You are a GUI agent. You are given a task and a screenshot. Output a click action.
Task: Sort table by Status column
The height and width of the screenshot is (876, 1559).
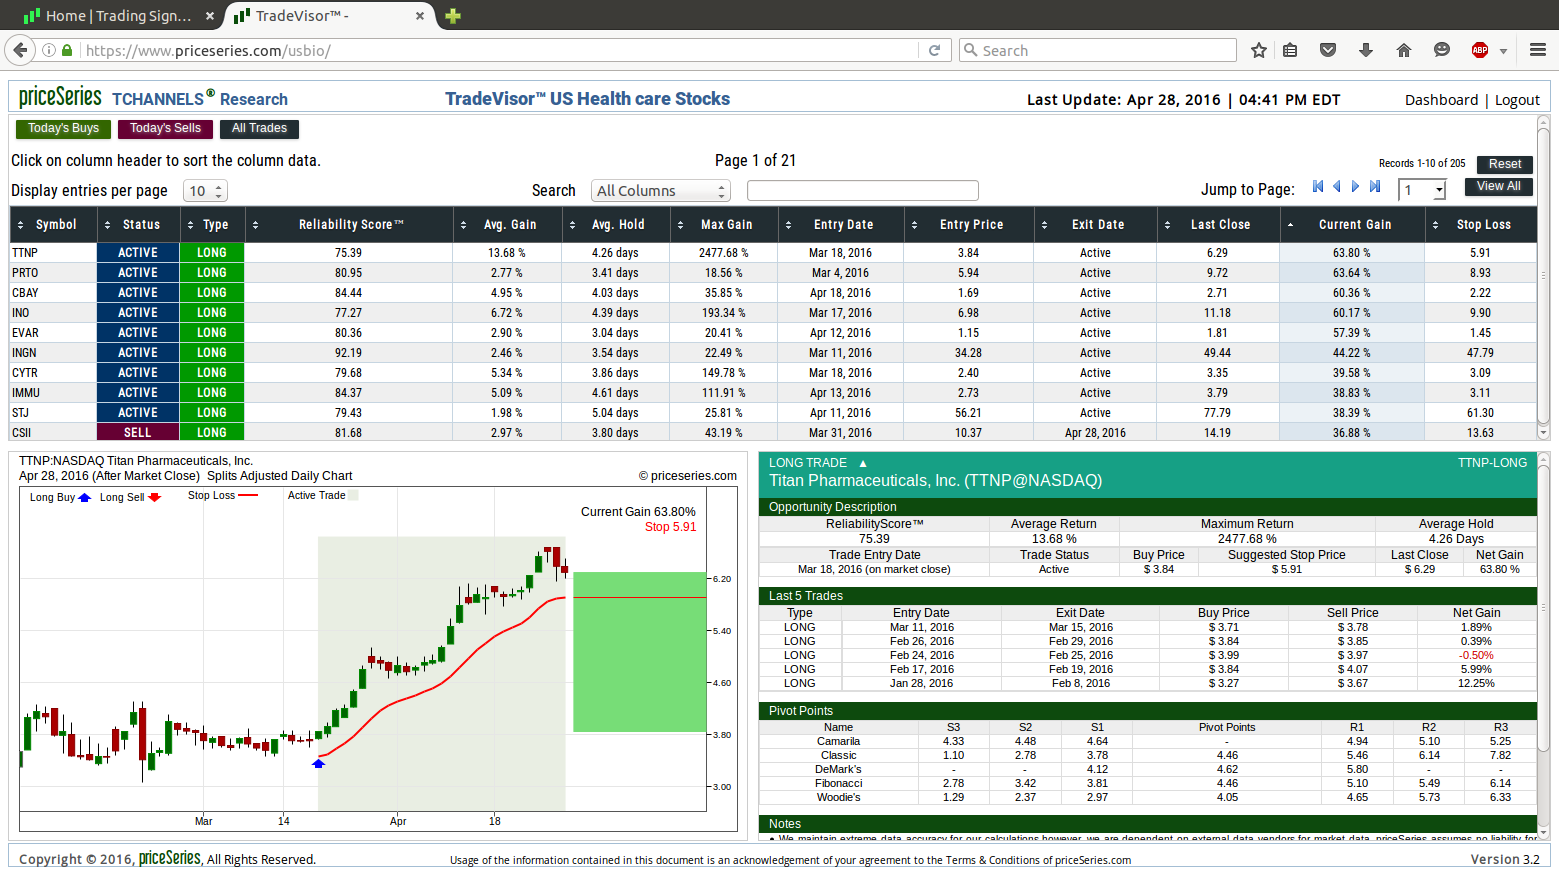tap(141, 225)
